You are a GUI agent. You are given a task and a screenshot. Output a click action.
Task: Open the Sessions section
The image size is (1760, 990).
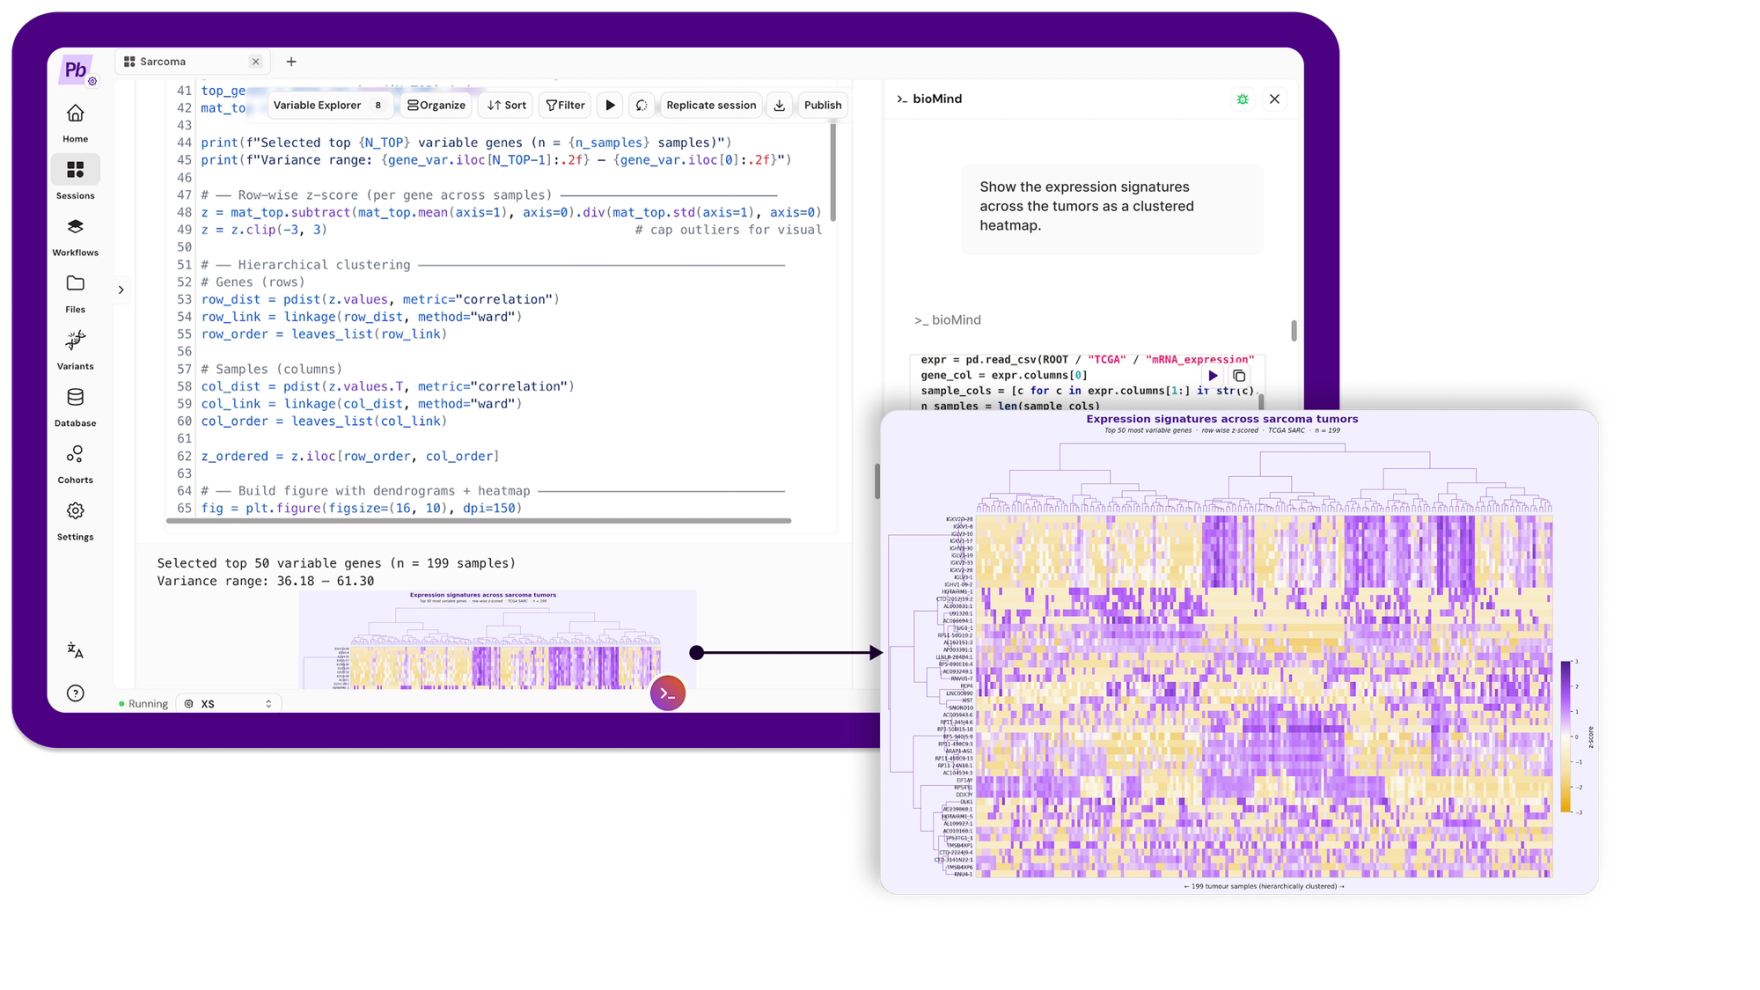[75, 179]
